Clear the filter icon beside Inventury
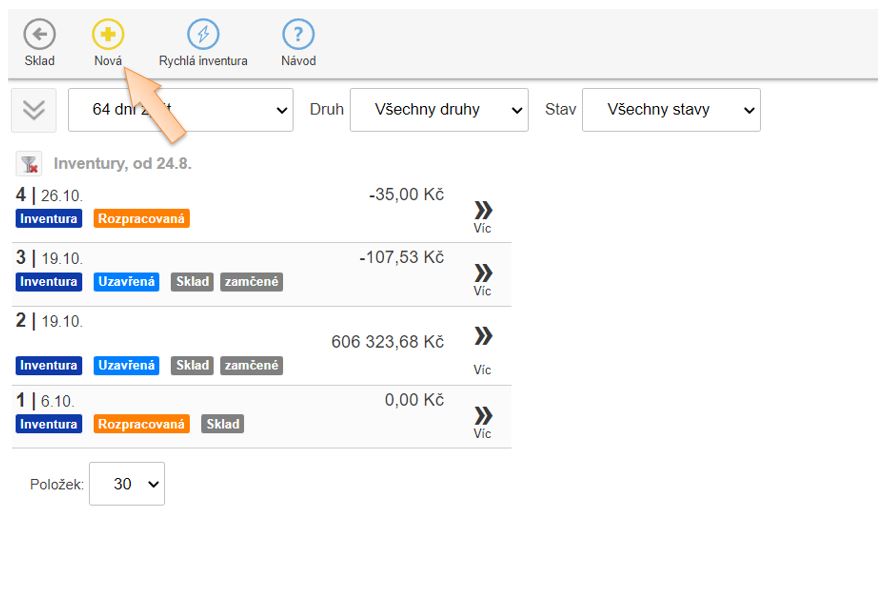Viewport: 885px width, 606px height. (30, 164)
